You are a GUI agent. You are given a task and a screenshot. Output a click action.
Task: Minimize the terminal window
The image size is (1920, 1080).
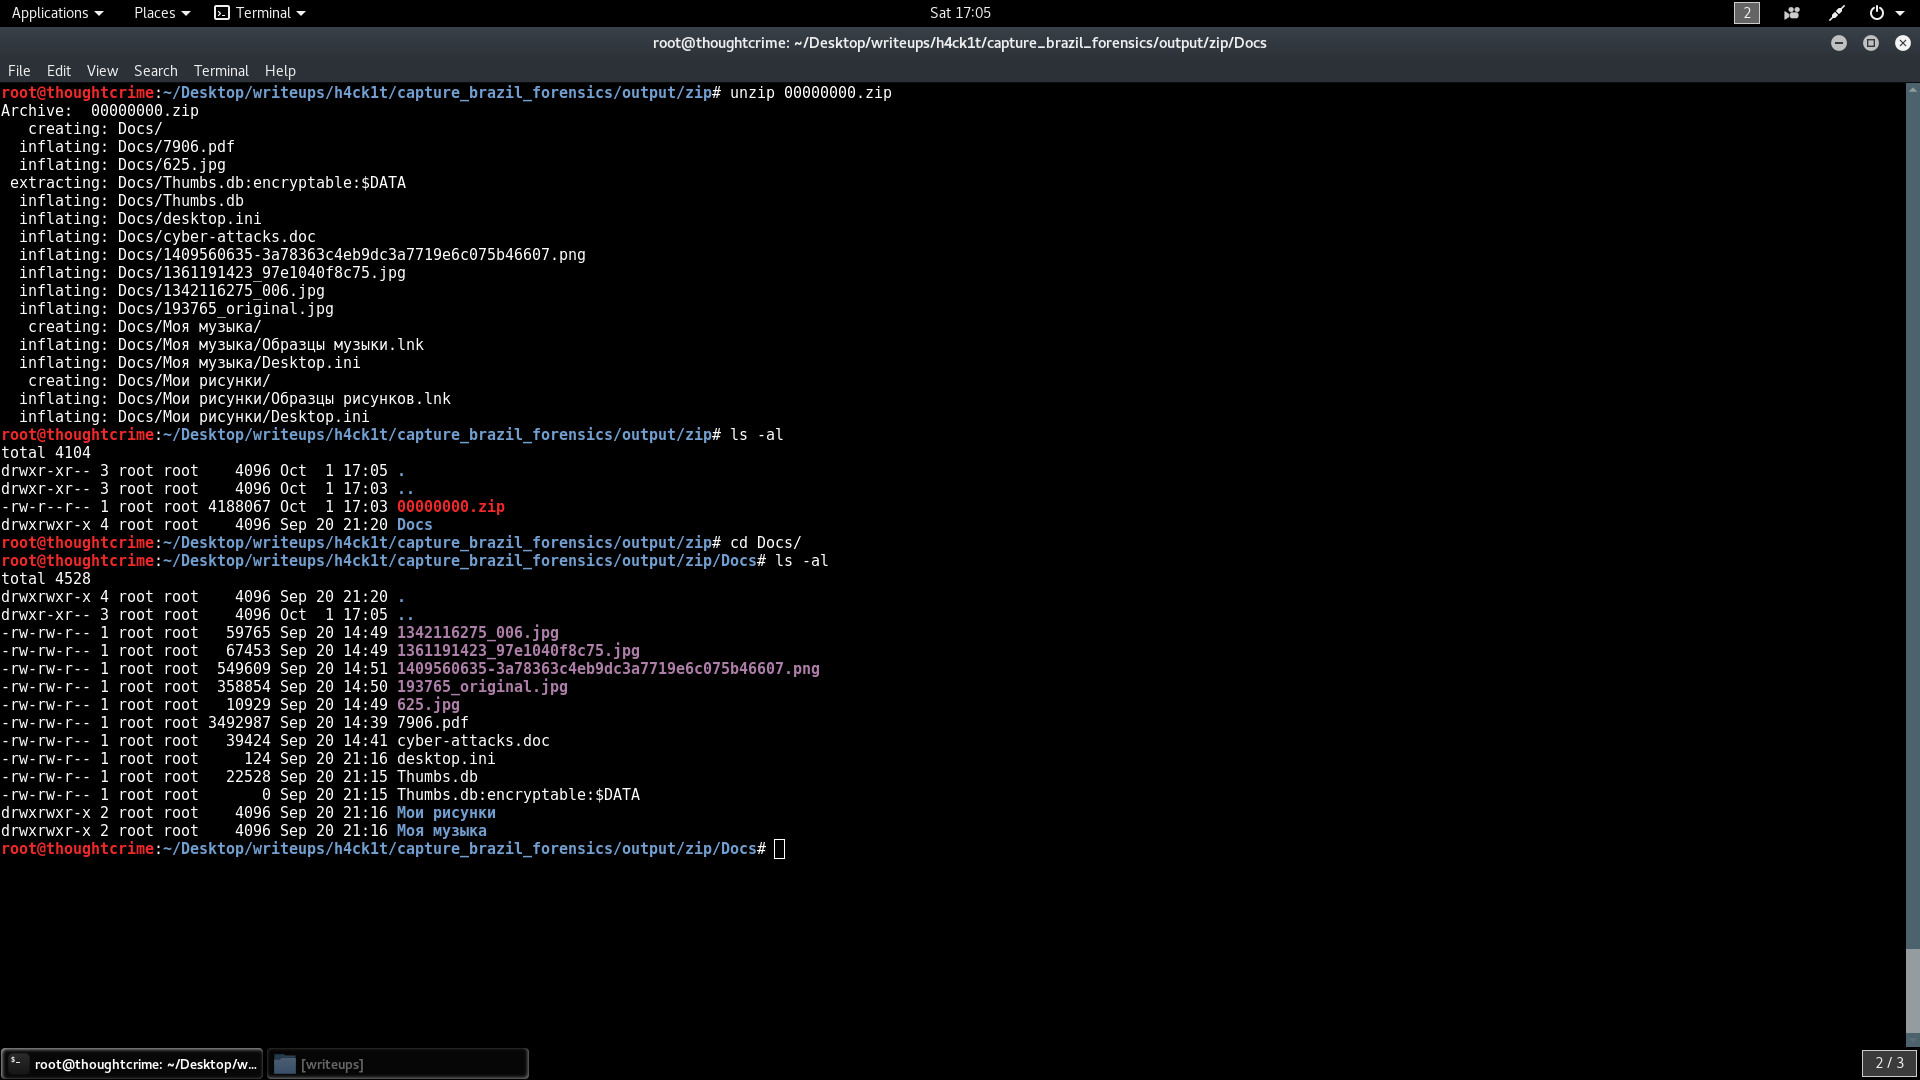click(x=1838, y=43)
